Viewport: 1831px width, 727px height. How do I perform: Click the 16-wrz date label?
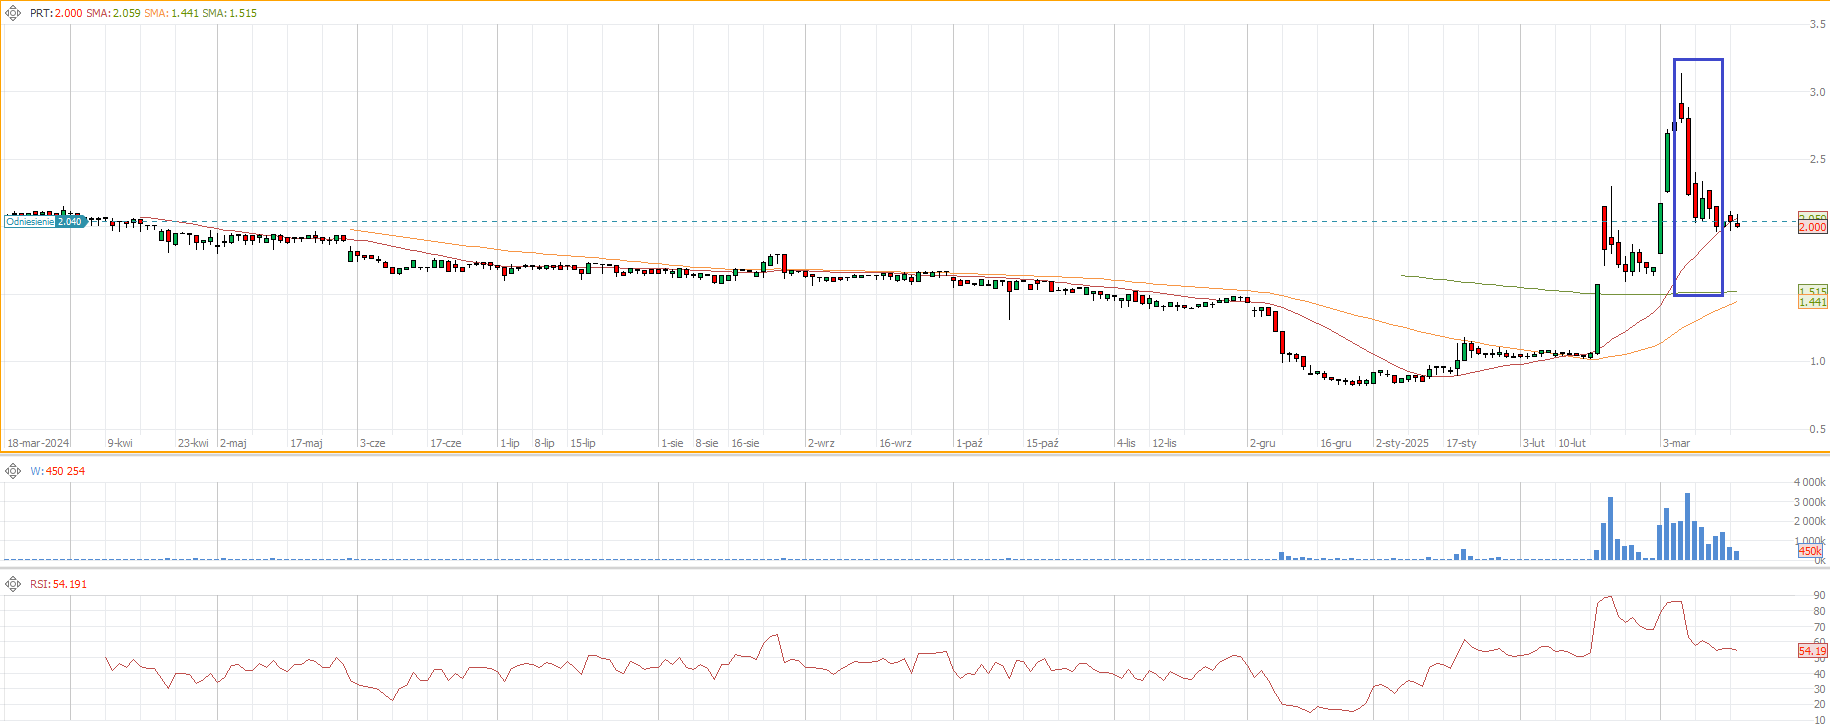pos(895,443)
